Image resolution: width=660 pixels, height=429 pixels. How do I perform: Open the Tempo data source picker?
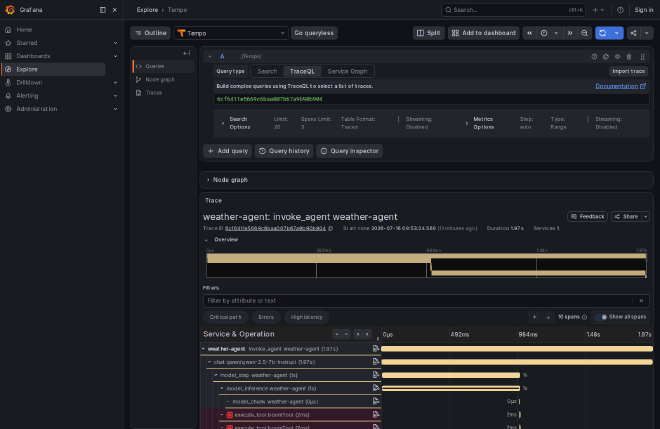231,33
